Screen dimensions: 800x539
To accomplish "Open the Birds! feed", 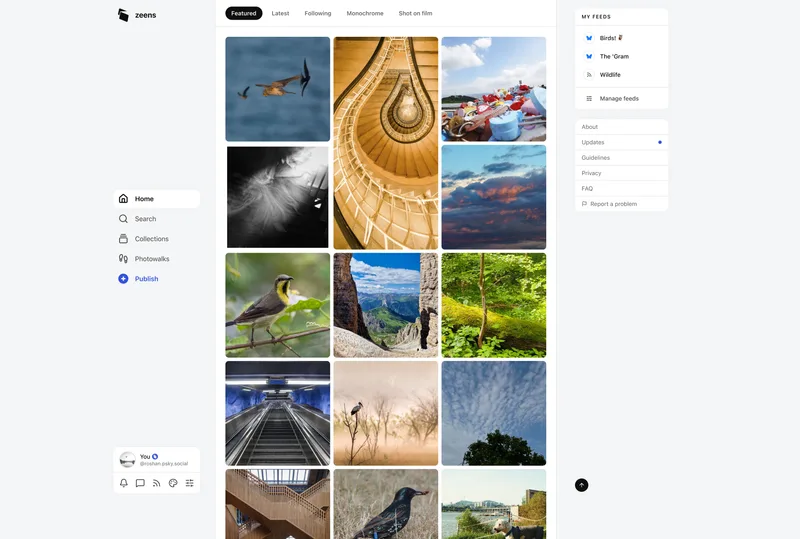I will 621,38.
